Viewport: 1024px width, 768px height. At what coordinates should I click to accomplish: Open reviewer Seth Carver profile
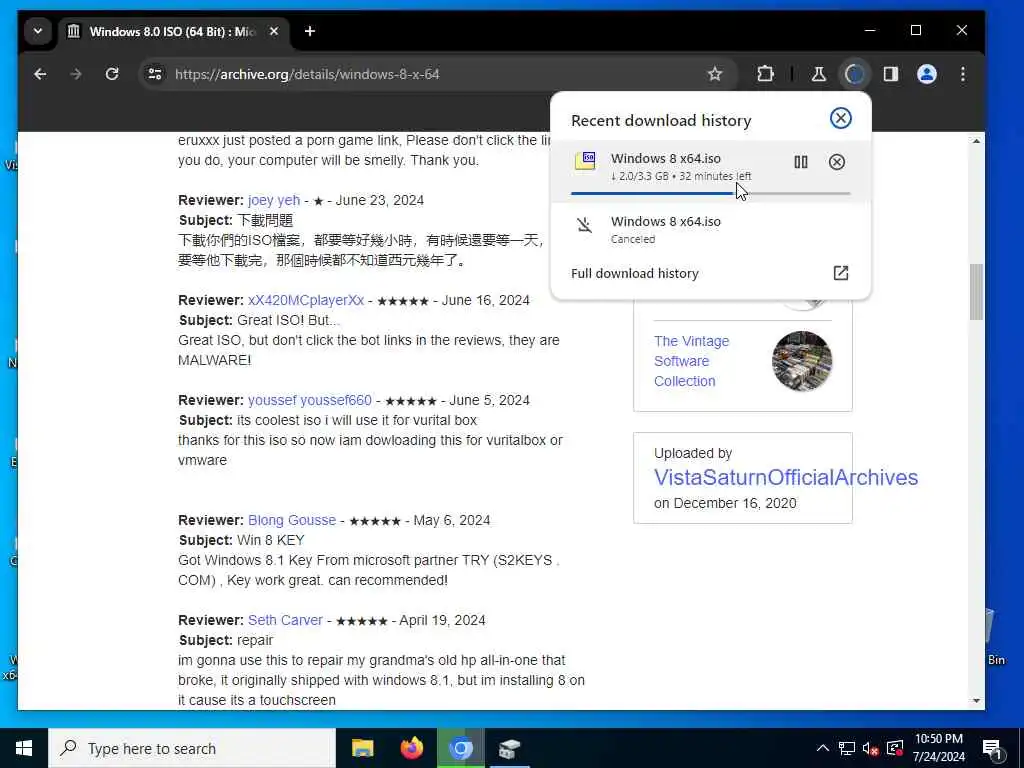pos(285,620)
